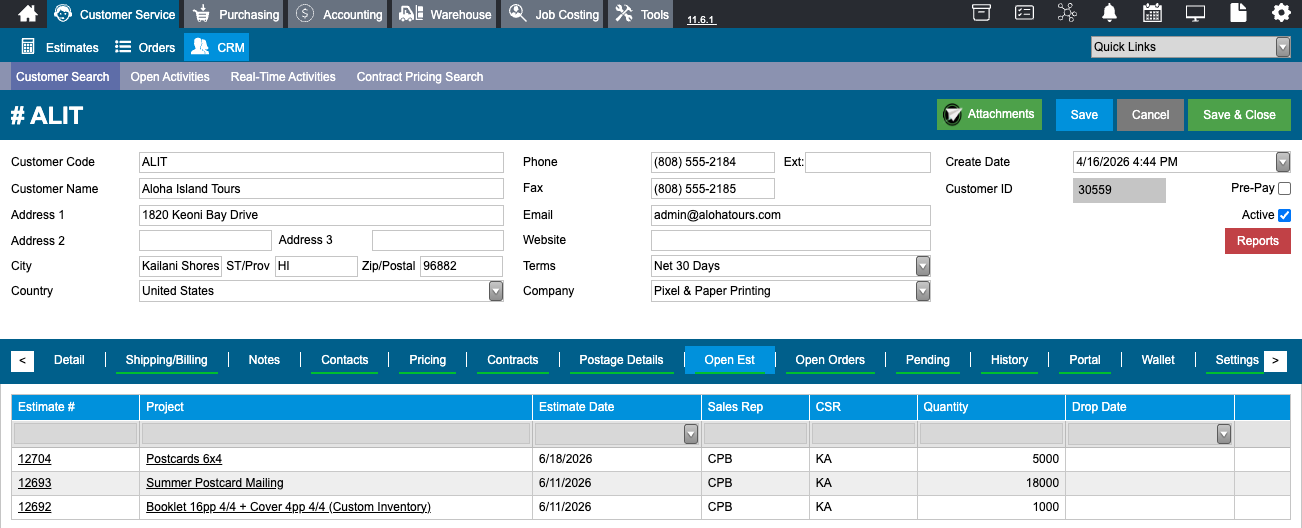
Task: Open the Open Activities tab
Action: [170, 77]
